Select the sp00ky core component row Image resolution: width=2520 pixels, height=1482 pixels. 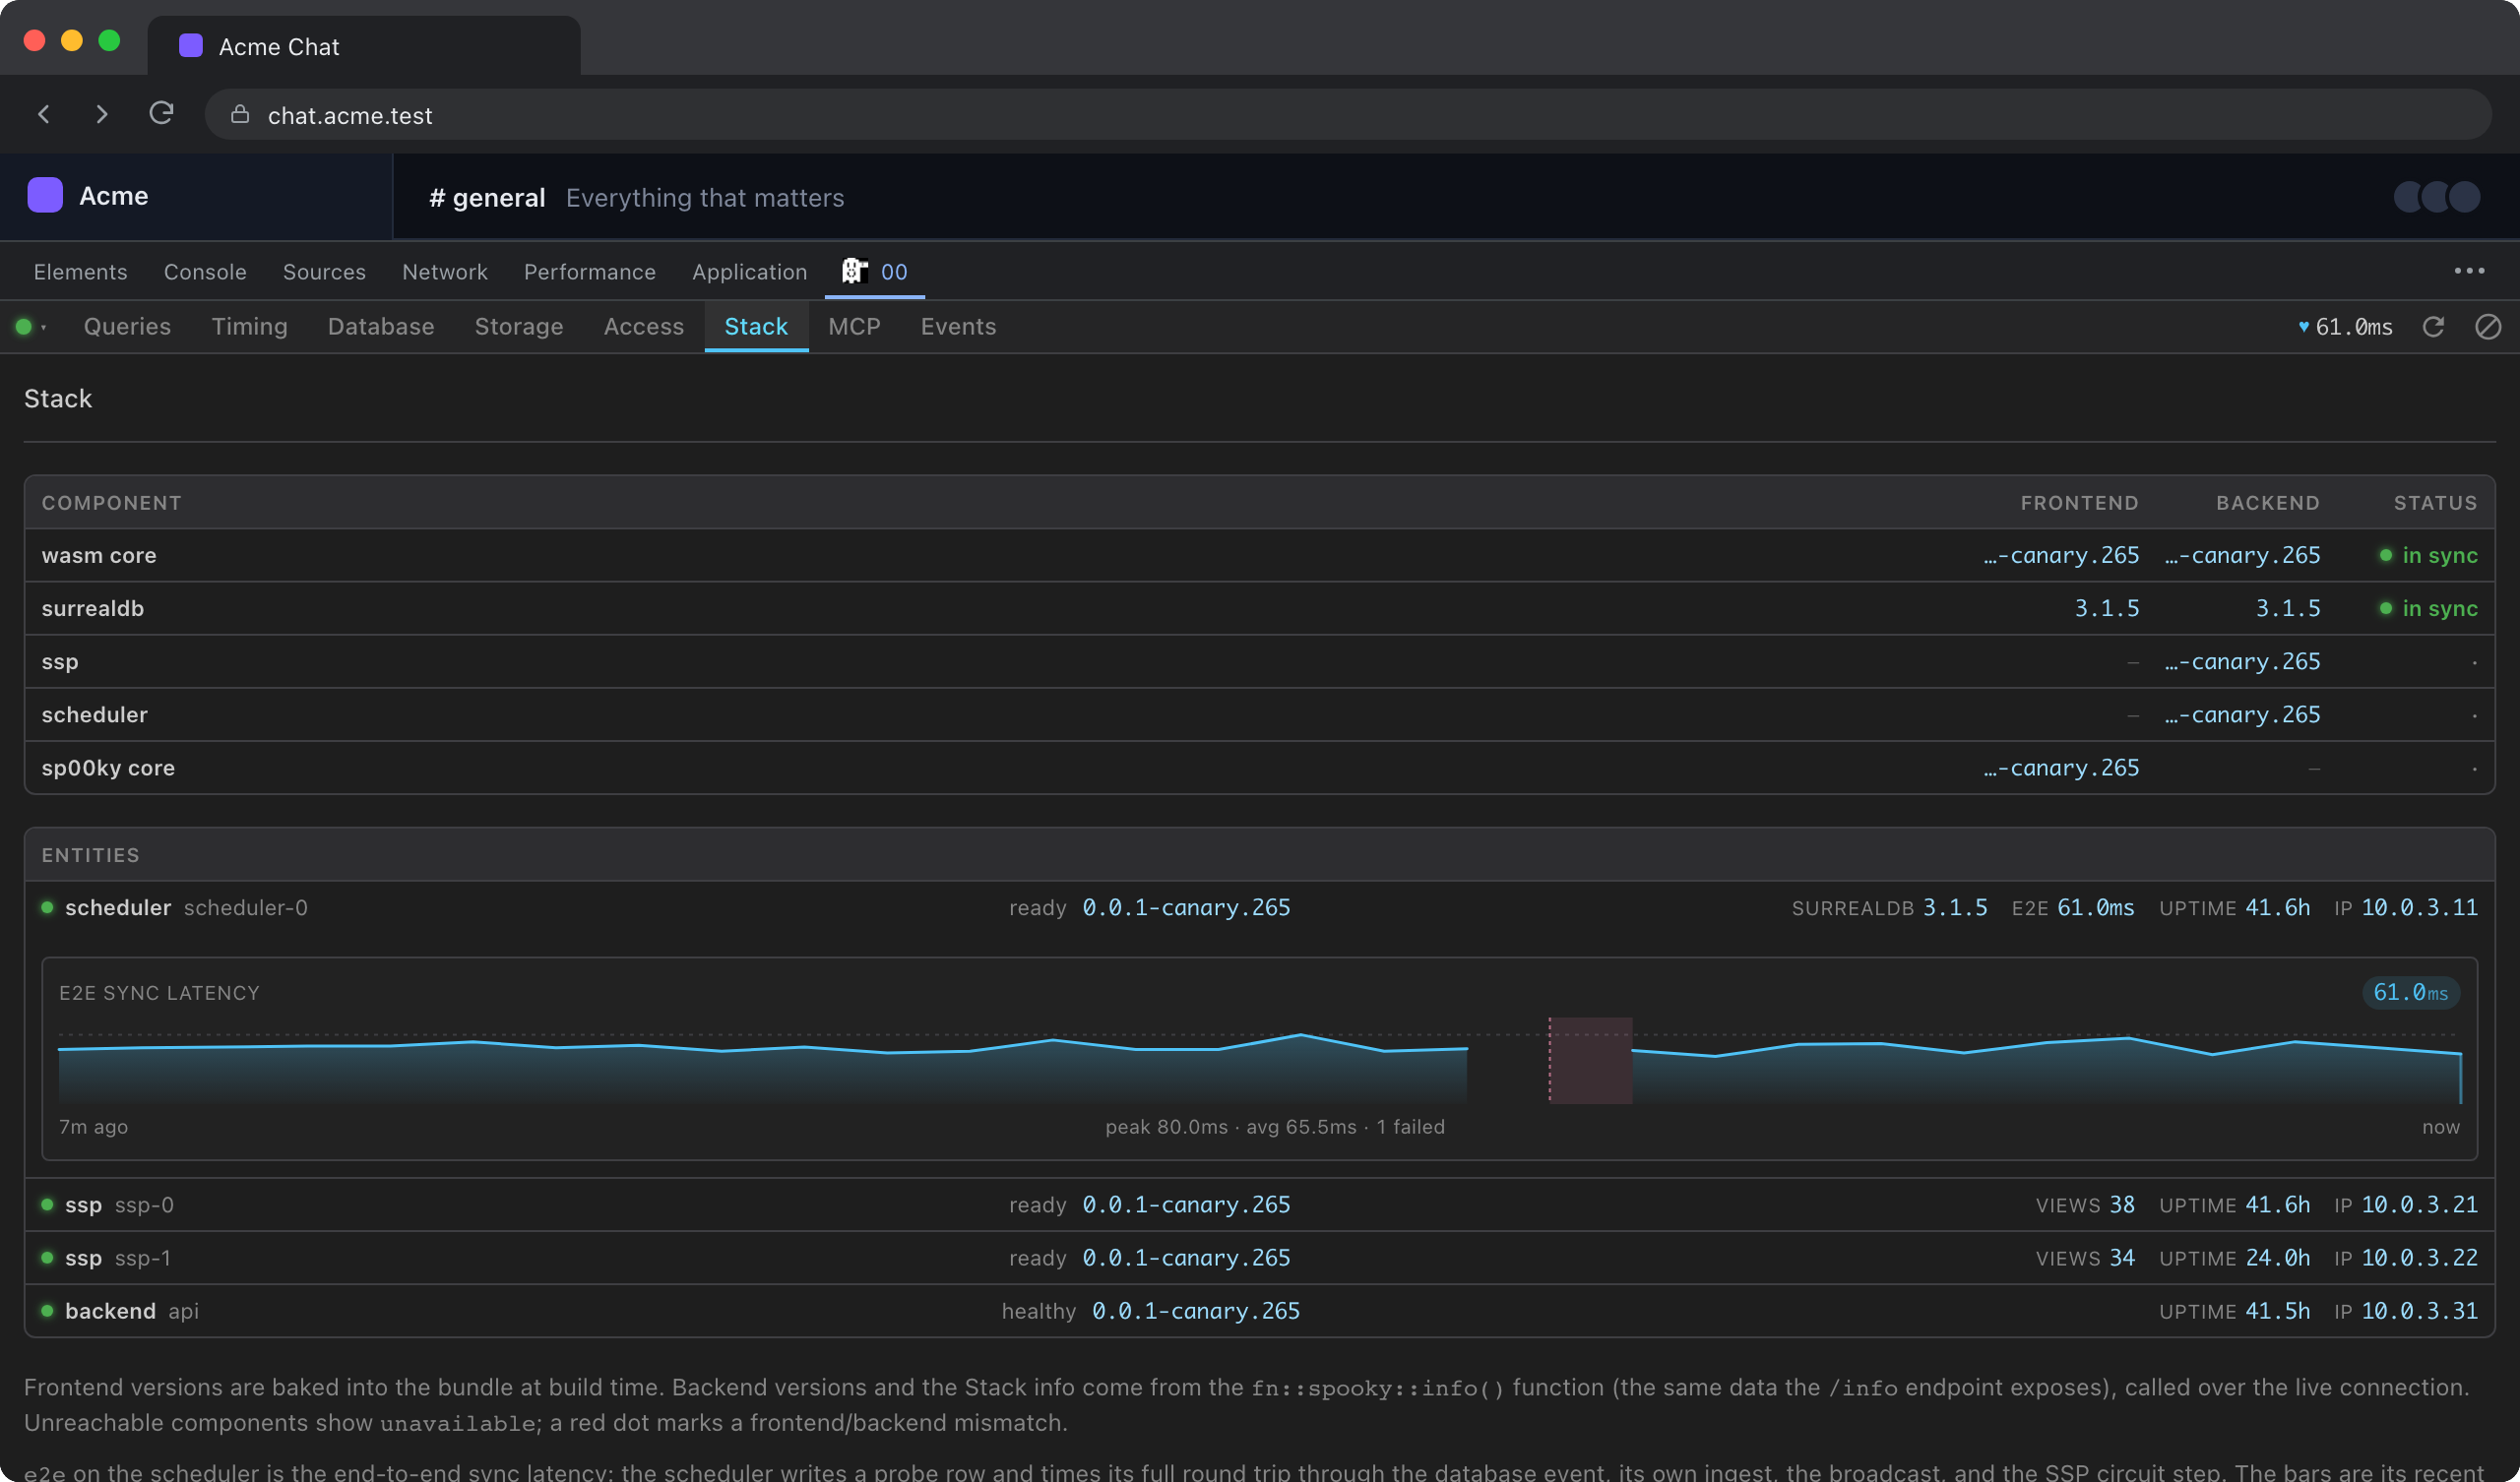(x=1259, y=768)
